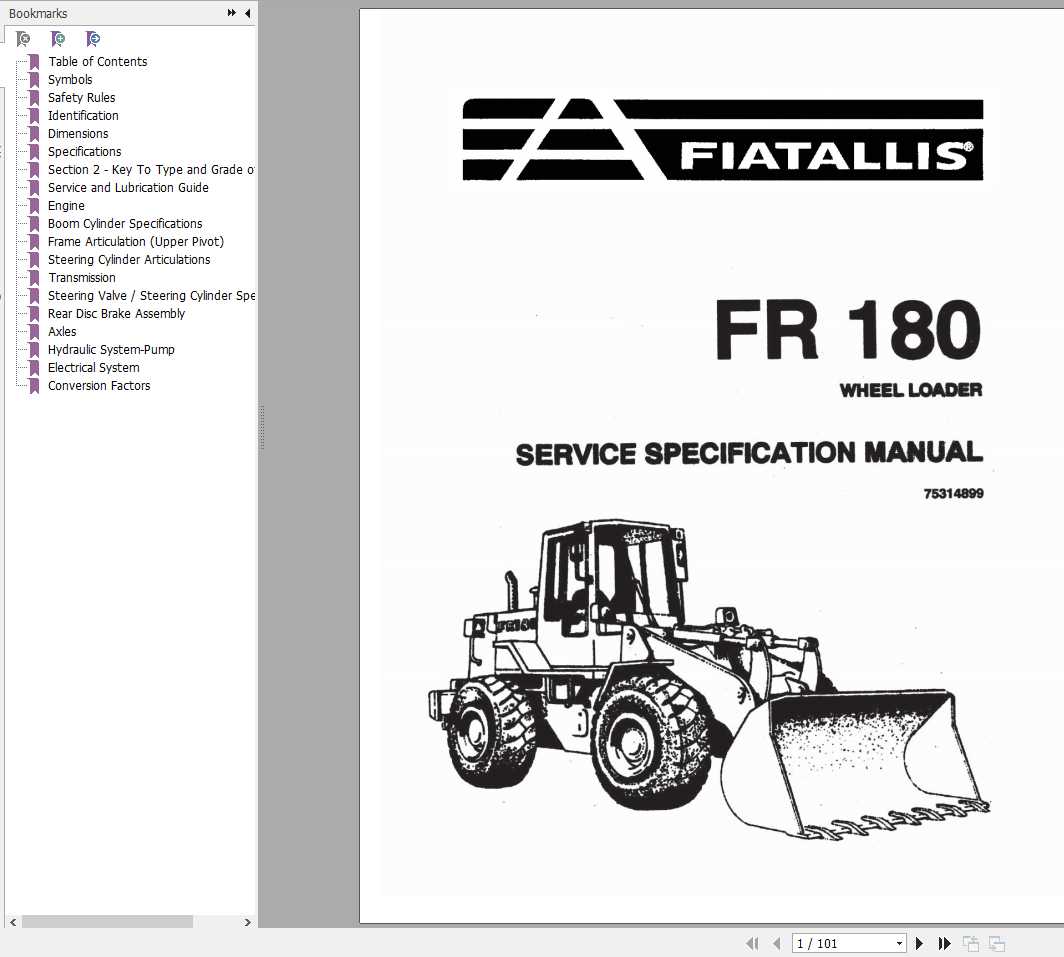Open the Hydraulic System-Pump bookmark

click(110, 349)
